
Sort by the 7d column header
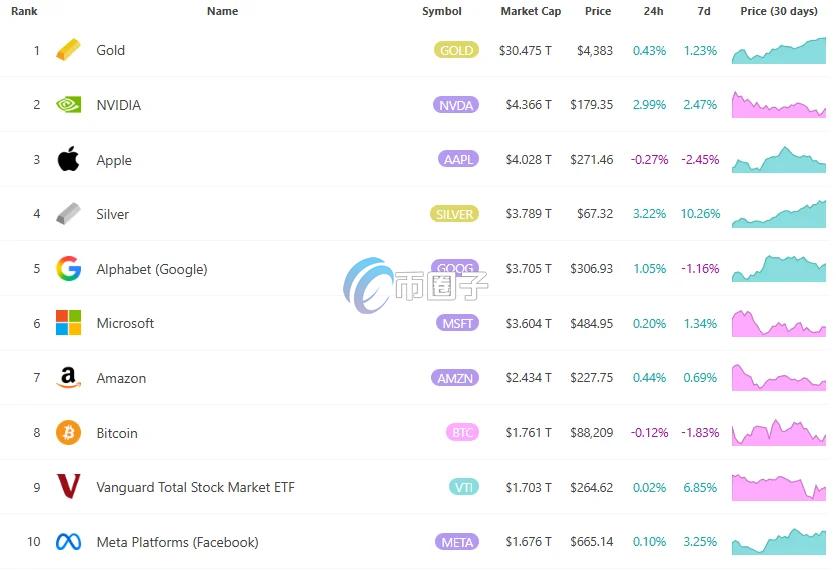click(x=703, y=11)
